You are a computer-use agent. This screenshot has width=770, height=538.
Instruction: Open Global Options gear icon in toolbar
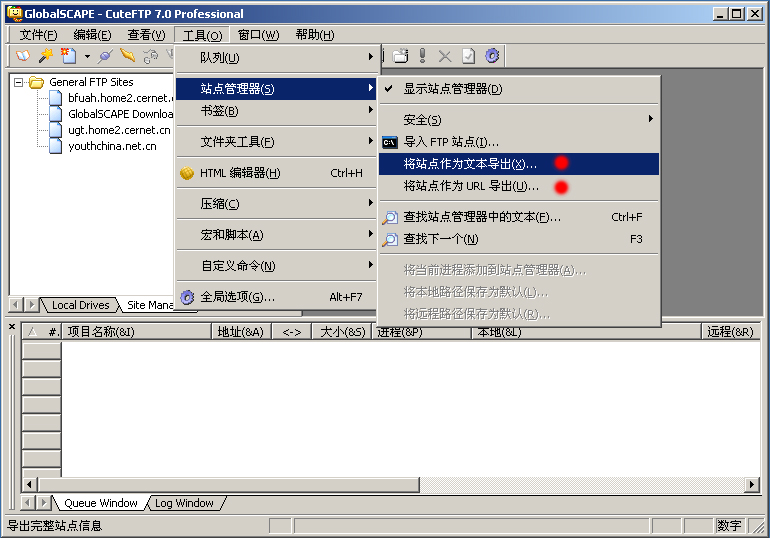[x=492, y=55]
